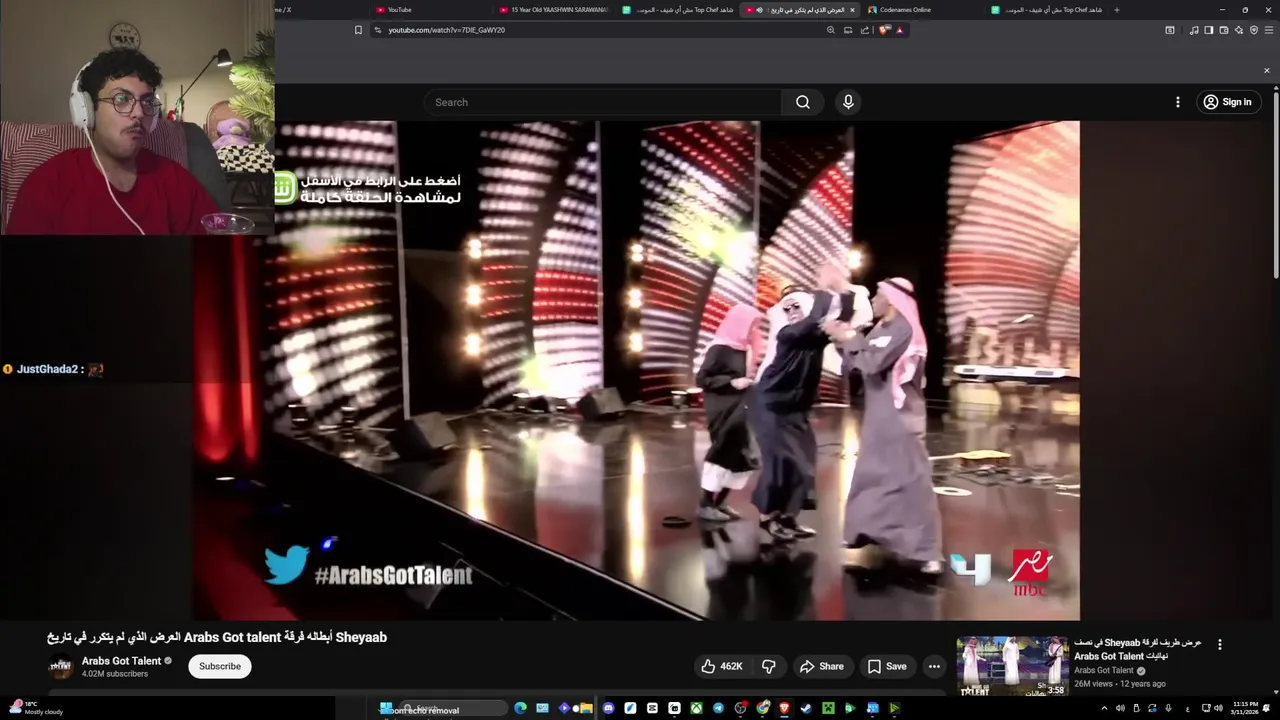Mute the currently playing tab audio
The width and height of the screenshot is (1280, 720).
[x=760, y=10]
